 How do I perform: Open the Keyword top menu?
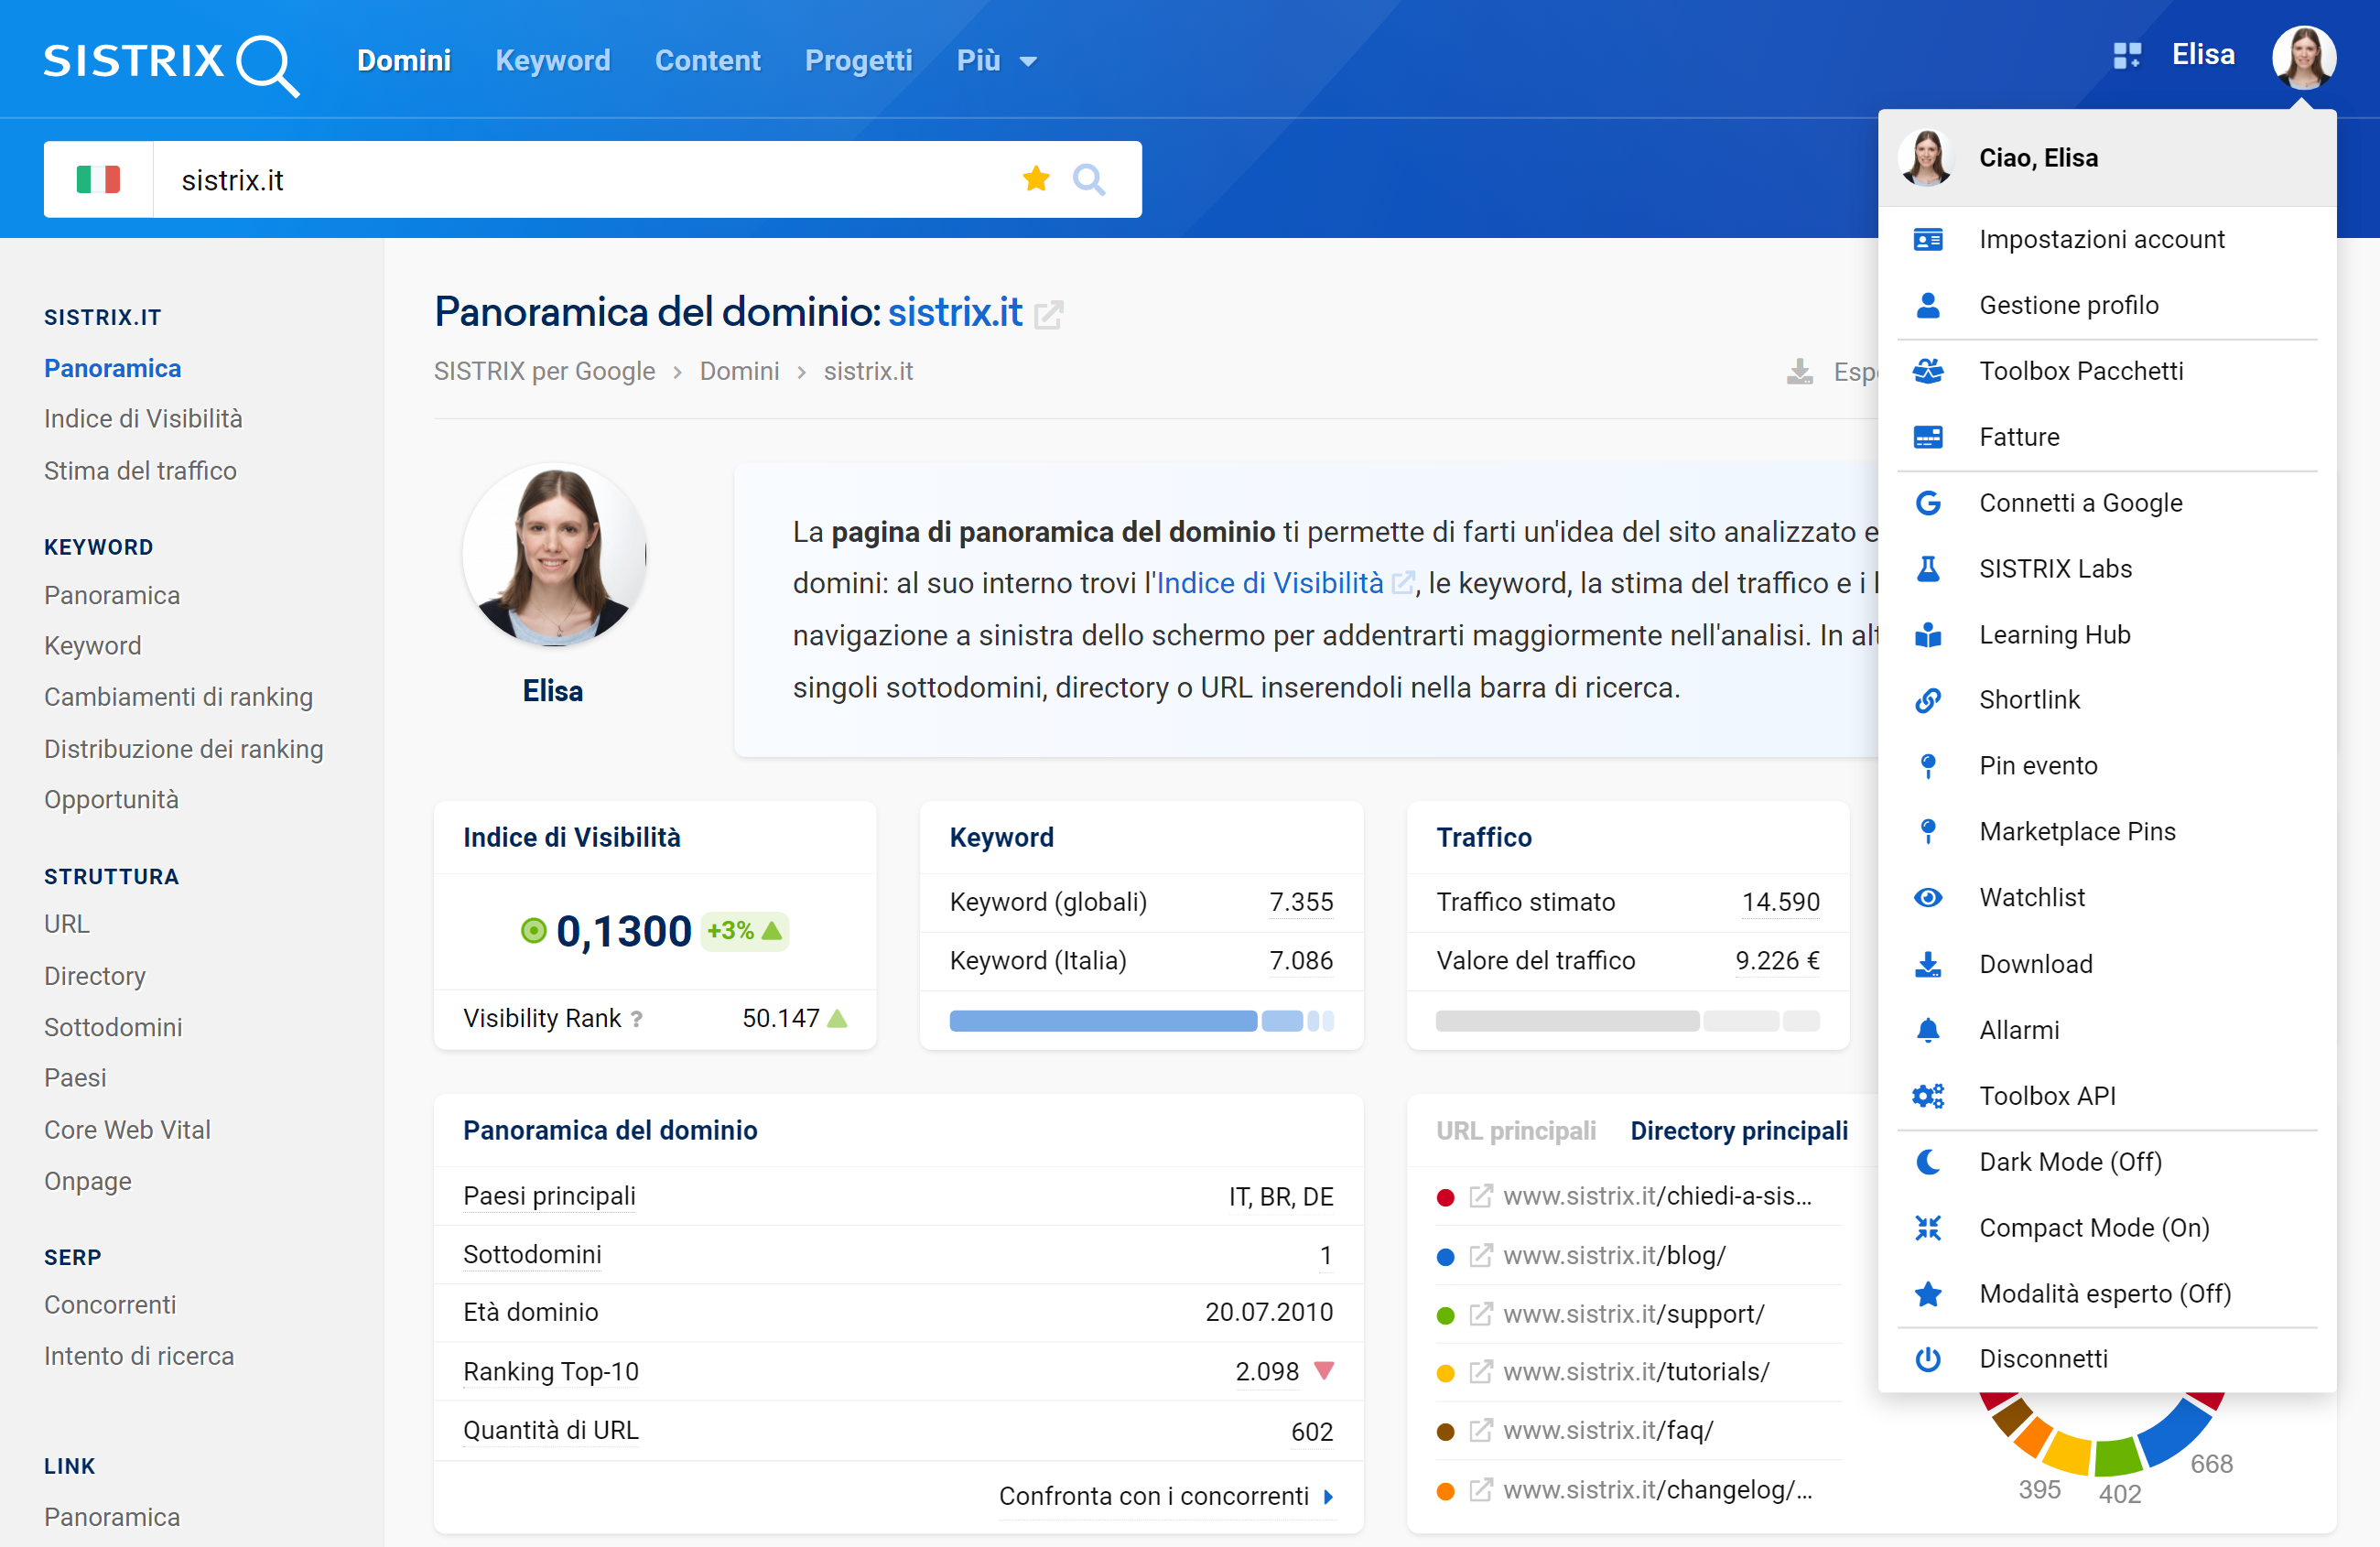[553, 61]
